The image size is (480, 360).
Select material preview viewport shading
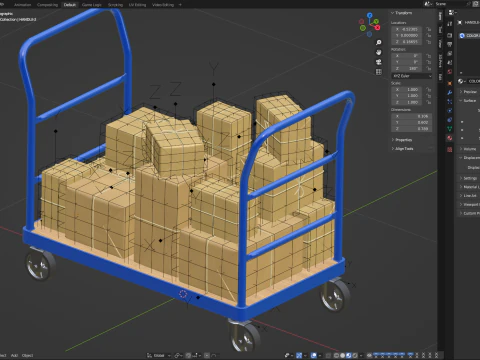[x=349, y=355]
